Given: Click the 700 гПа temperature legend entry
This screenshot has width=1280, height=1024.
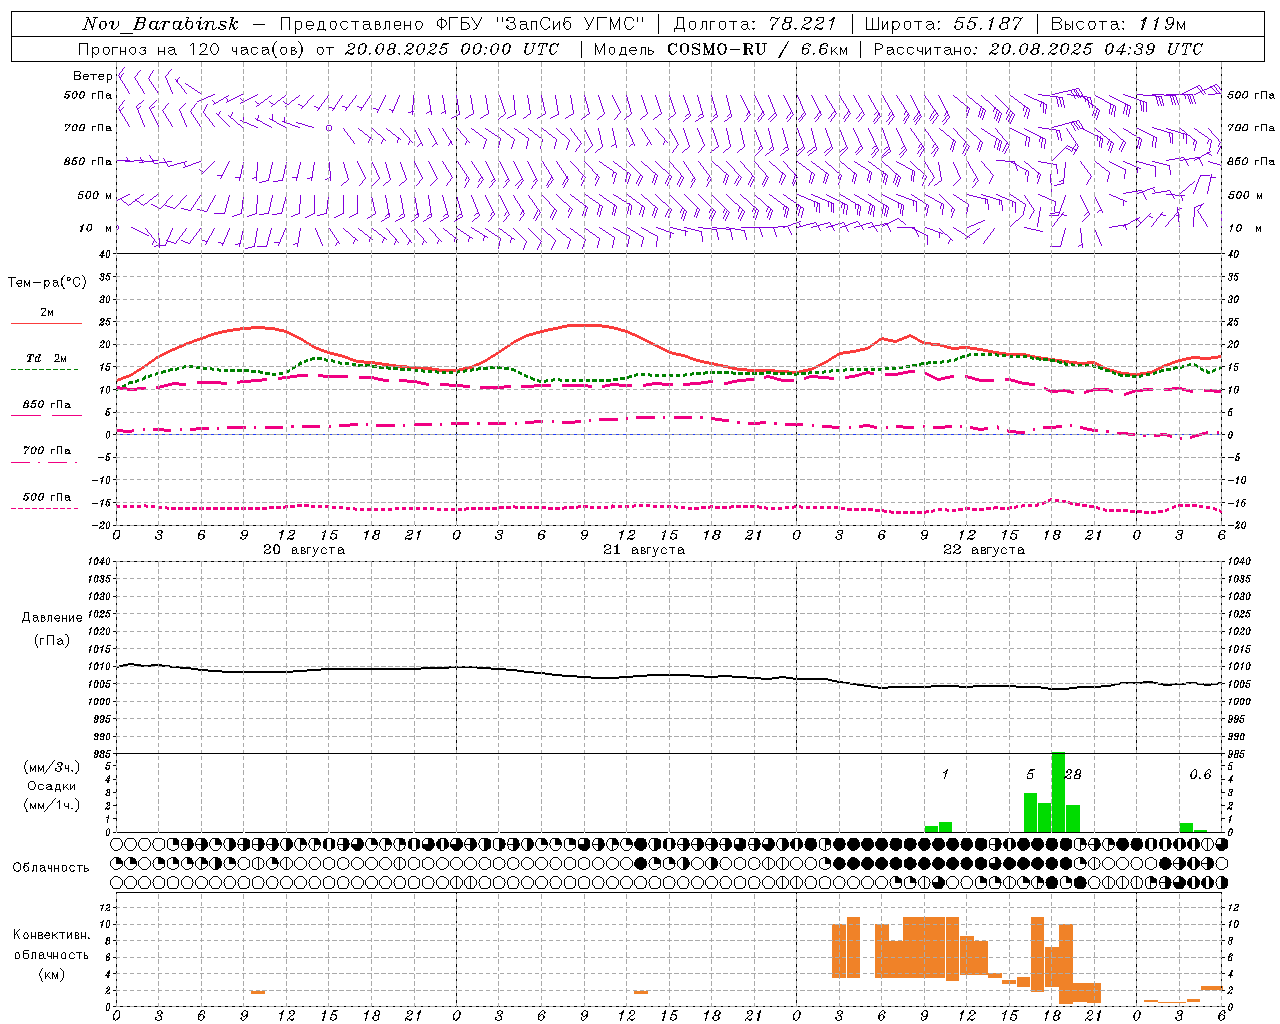Looking at the screenshot, I should point(47,451).
